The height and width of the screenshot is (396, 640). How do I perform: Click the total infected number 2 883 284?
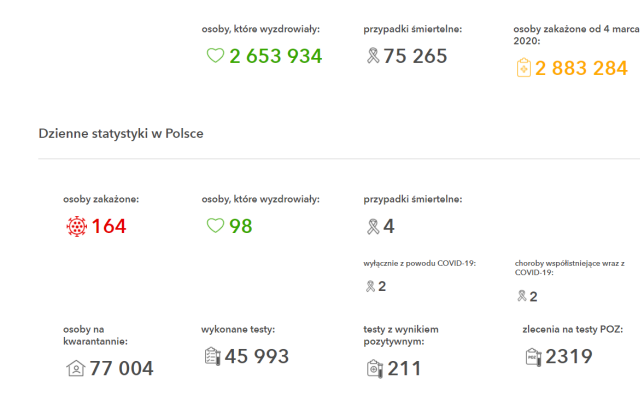[x=581, y=68]
